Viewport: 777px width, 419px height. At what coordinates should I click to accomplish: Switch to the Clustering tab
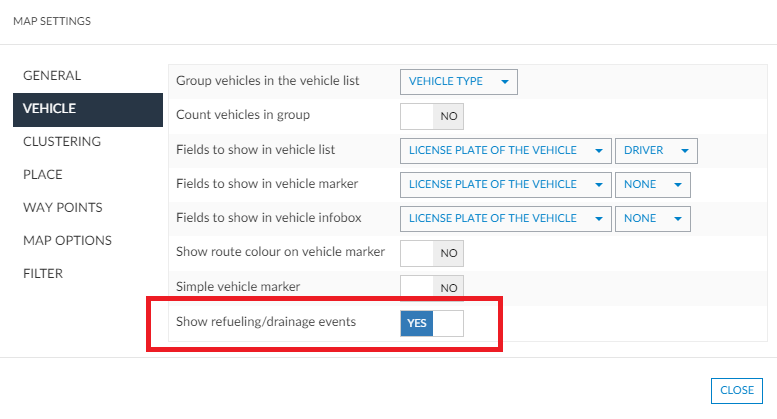(x=62, y=142)
